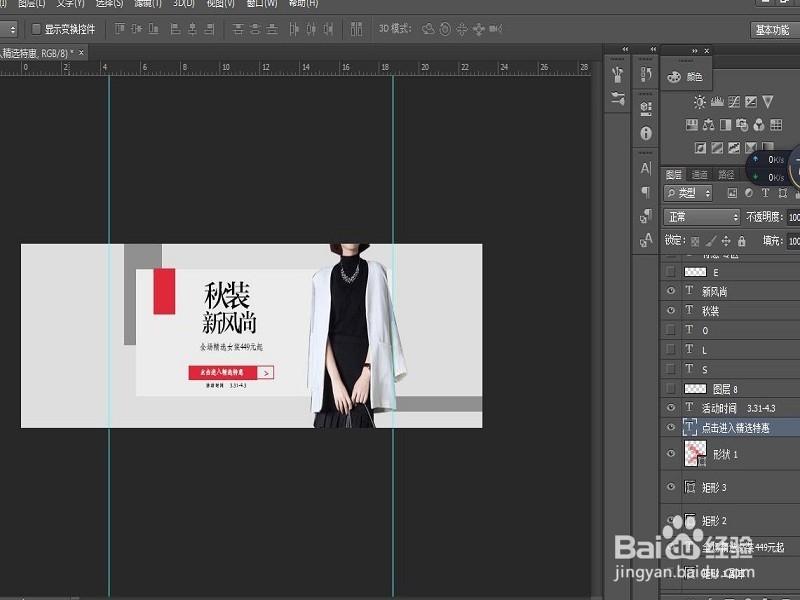Click the Brightness/Contrast adjustment icon
Viewport: 800px width, 600px height.
click(x=700, y=102)
